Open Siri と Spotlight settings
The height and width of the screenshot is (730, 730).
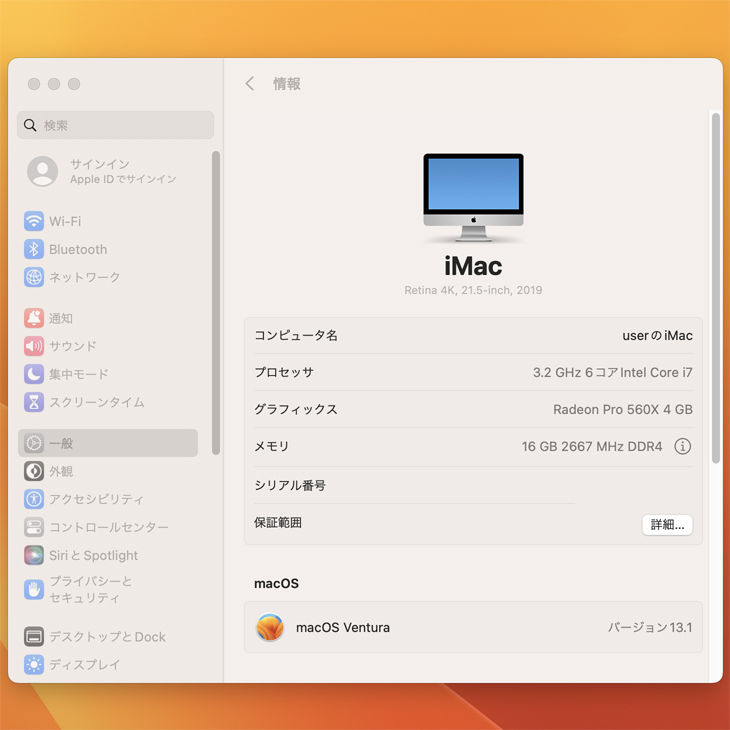pyautogui.click(x=94, y=555)
